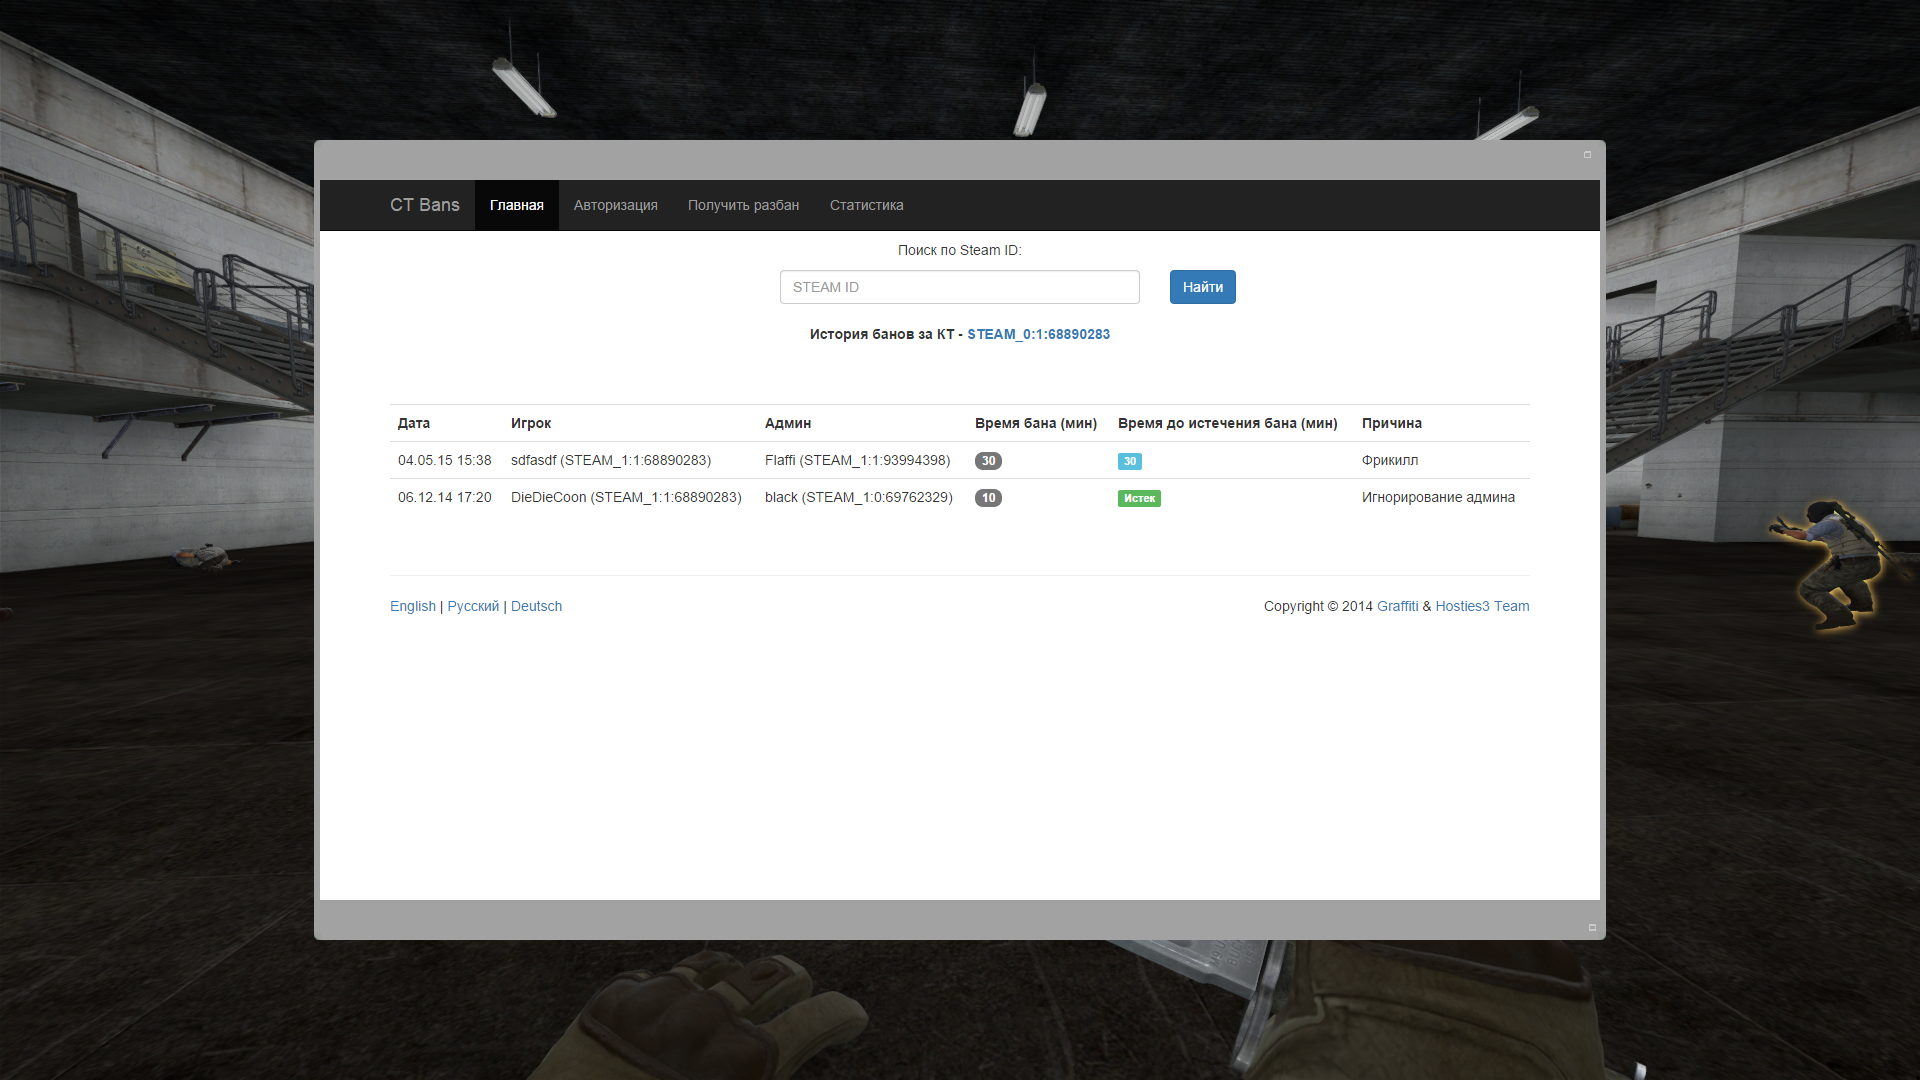The width and height of the screenshot is (1920, 1080).
Task: Switch language to Русский
Action: pyautogui.click(x=473, y=606)
